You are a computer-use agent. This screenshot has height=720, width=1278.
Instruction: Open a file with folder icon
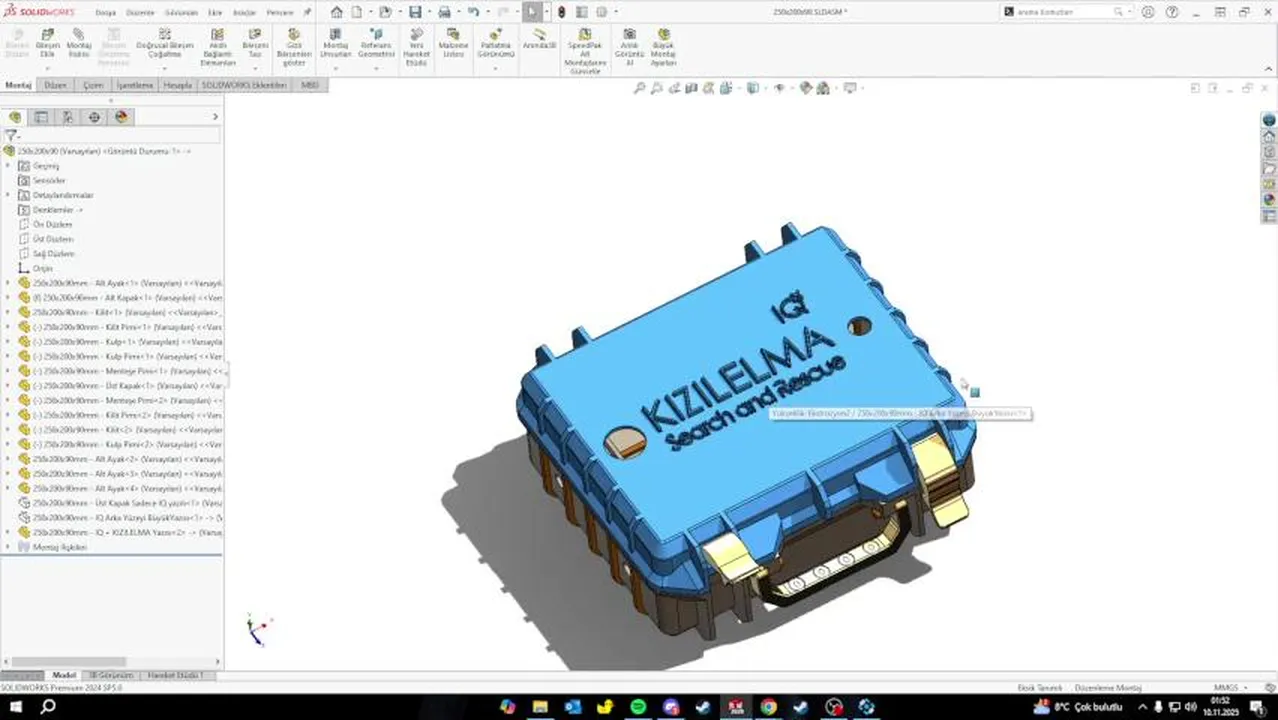384,12
